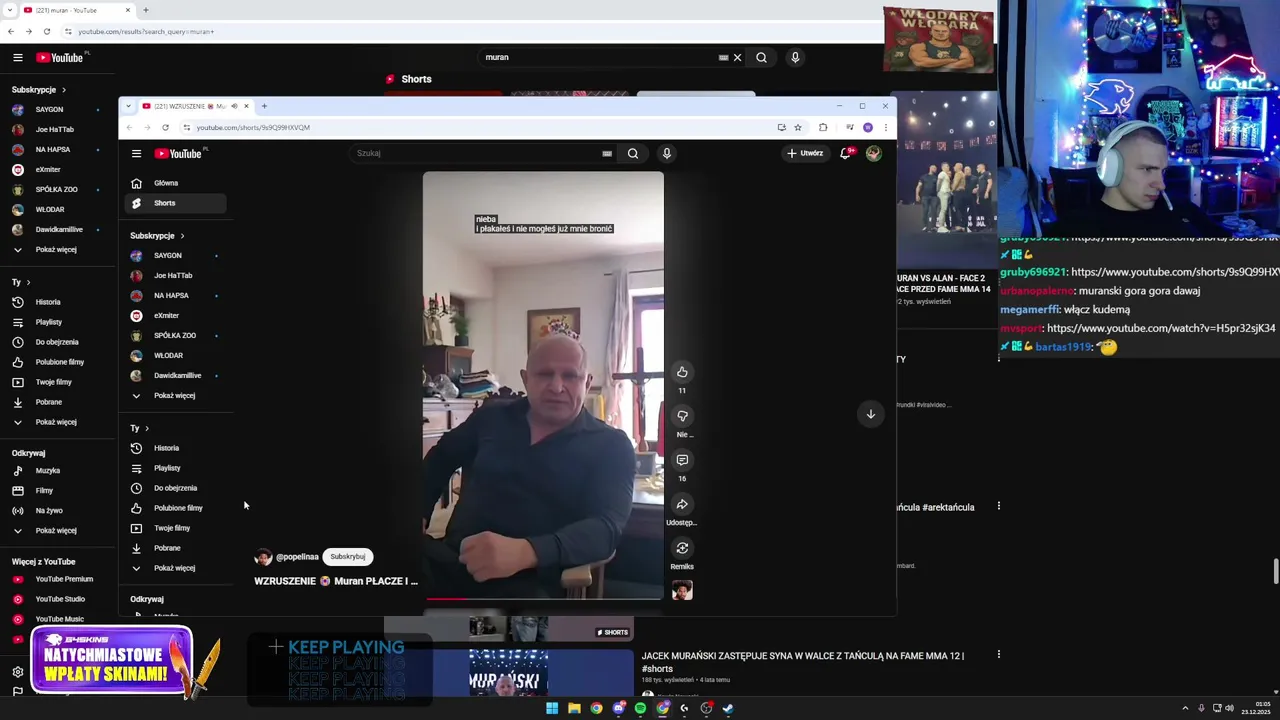
Task: Reload the shorts page in front window
Action: coord(165,127)
